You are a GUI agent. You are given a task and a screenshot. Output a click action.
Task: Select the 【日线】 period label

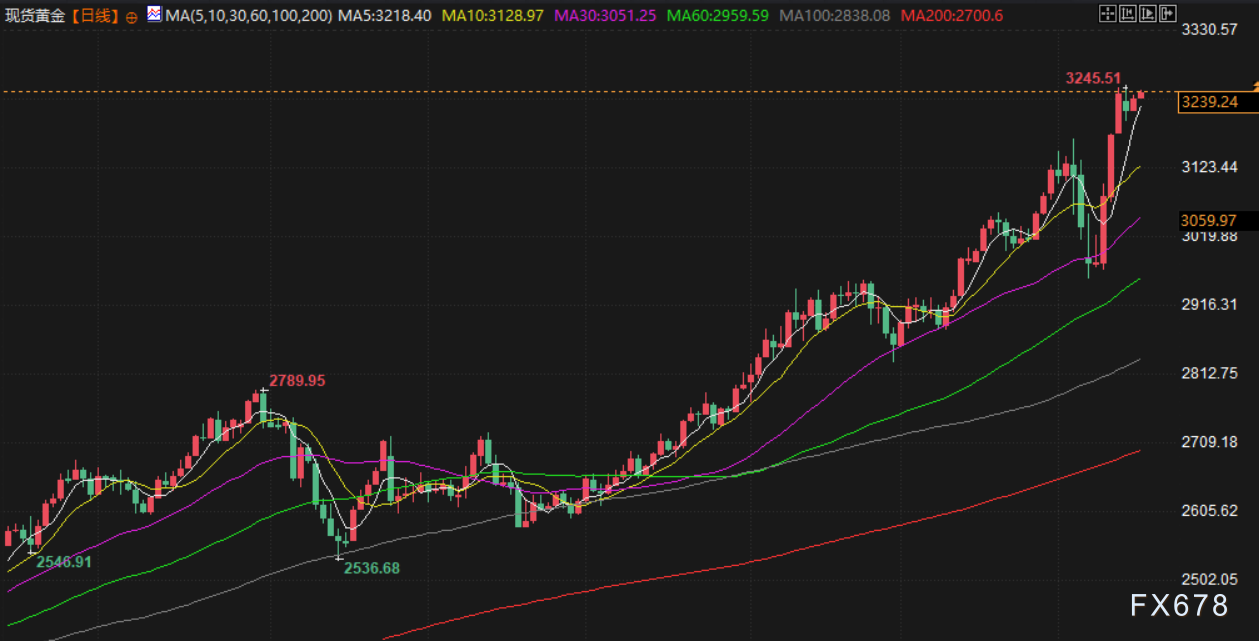tap(95, 16)
